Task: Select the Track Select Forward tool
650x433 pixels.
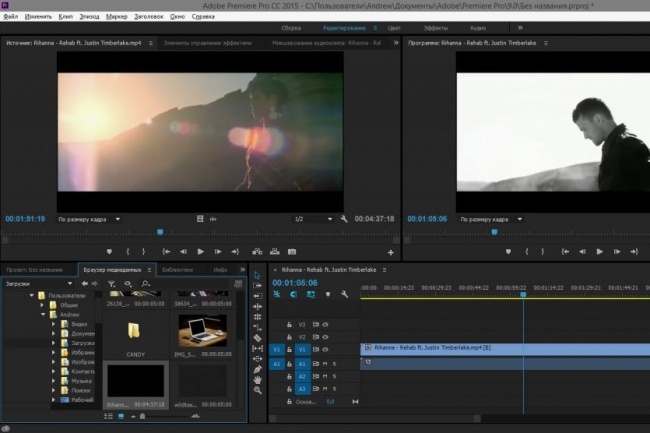Action: [257, 285]
